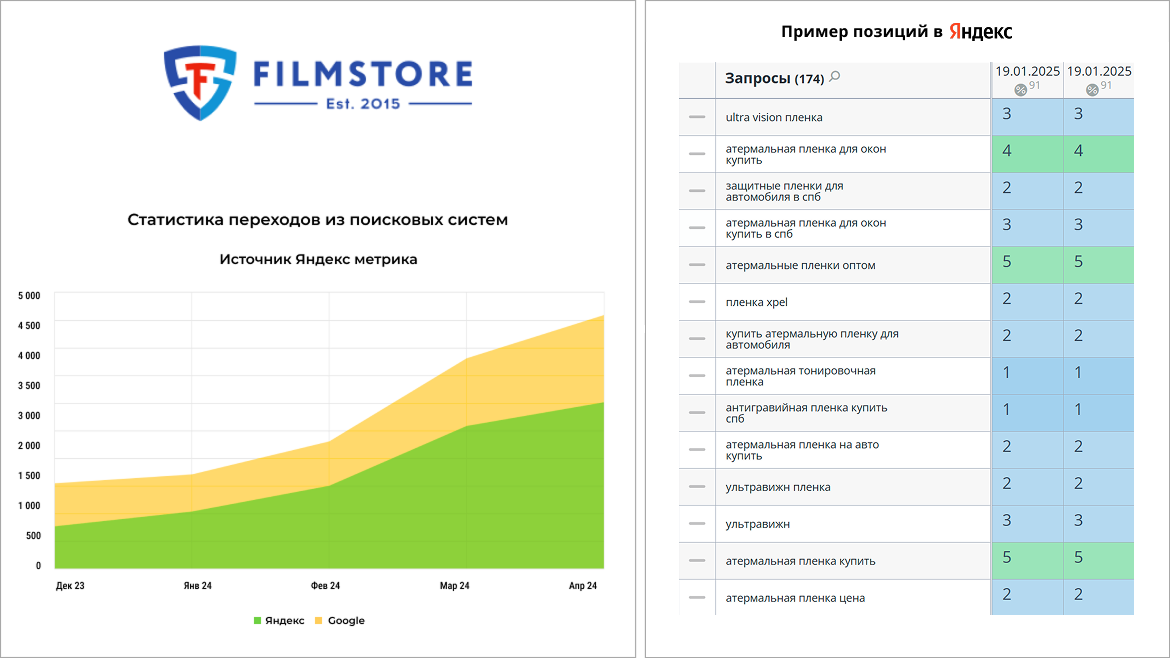Viewport: 1170px width, 658px height.
Task: Open the first 19.01.2025 date column header
Action: click(x=1027, y=71)
